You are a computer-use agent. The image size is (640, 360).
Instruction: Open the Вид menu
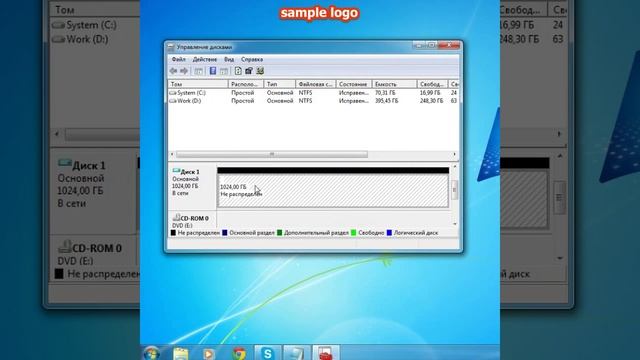(229, 60)
